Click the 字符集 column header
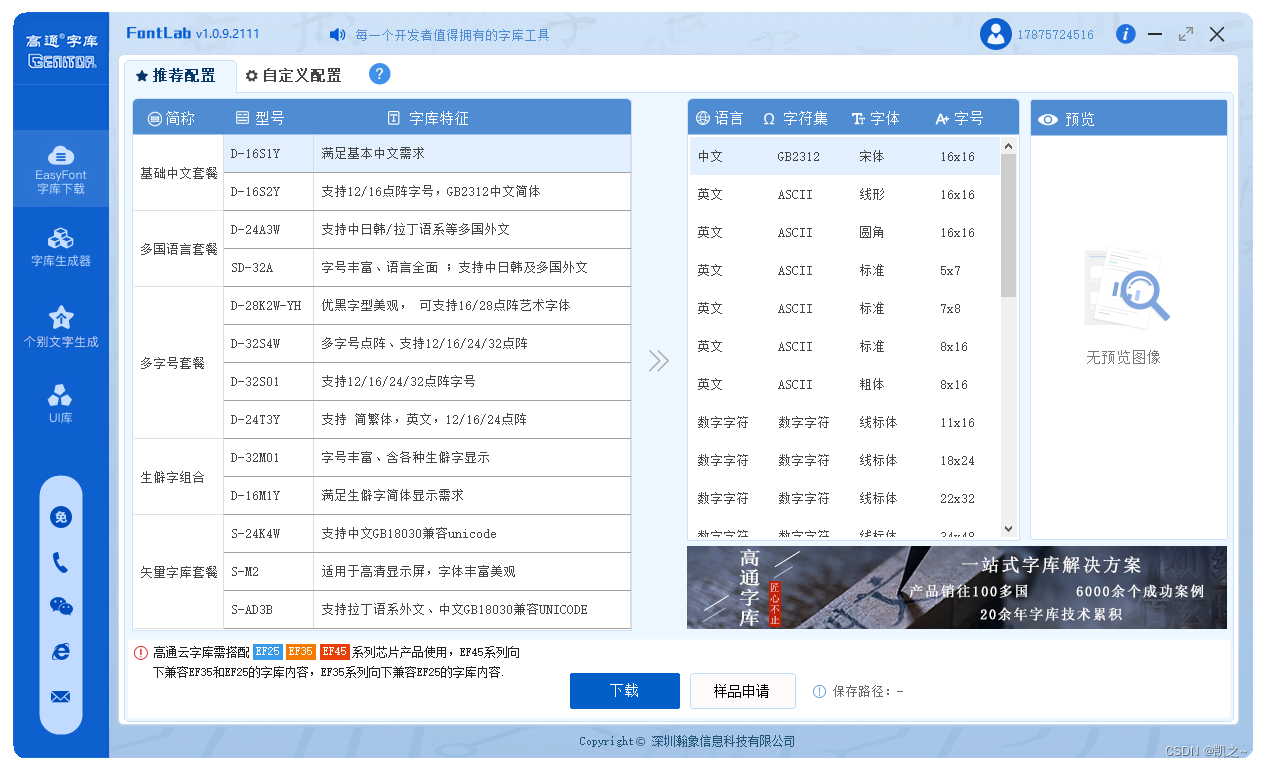1263x767 pixels. [795, 118]
